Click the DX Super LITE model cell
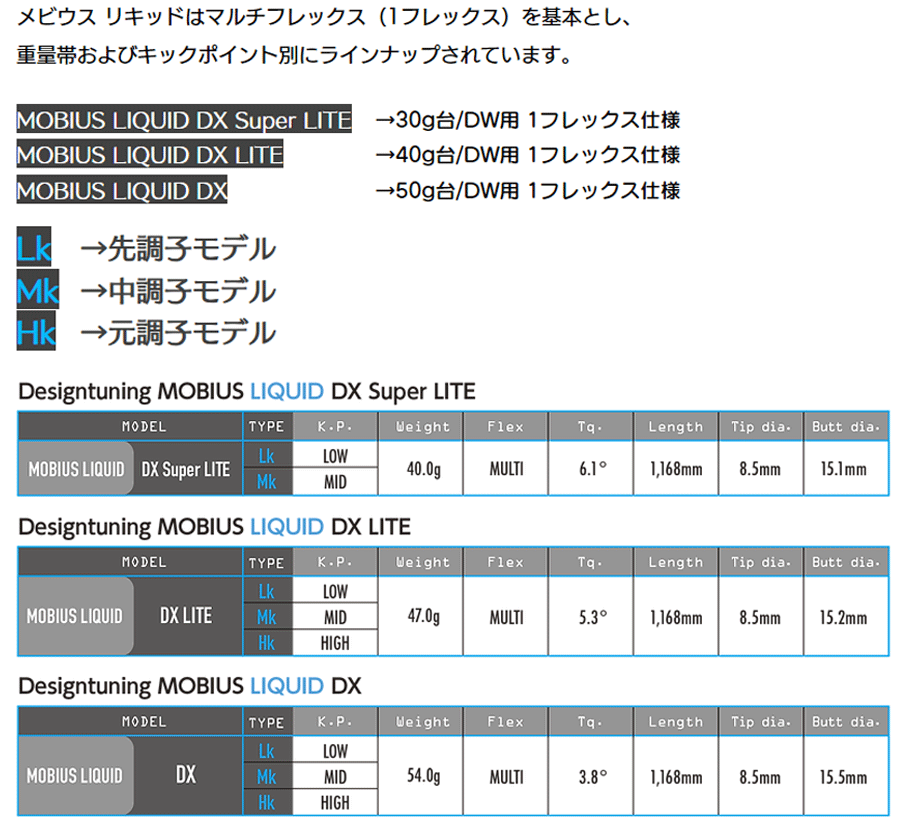The width and height of the screenshot is (900, 825). click(186, 468)
